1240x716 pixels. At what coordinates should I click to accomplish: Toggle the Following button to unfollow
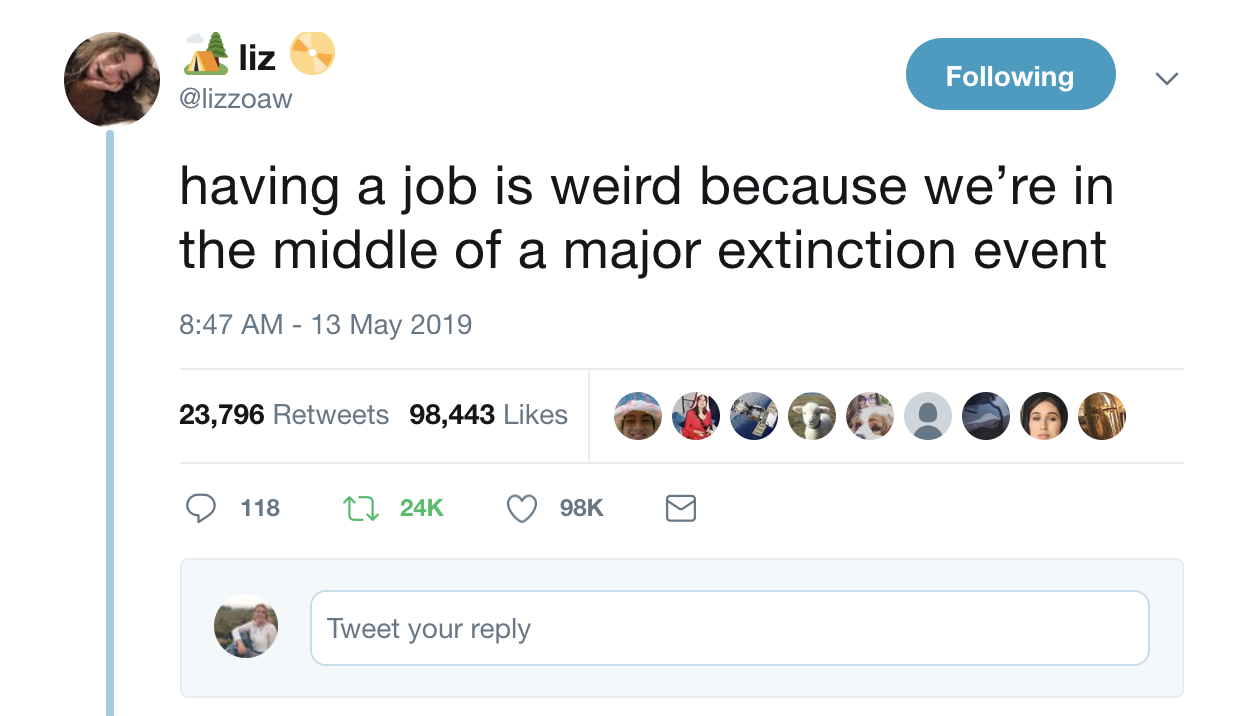point(1009,75)
